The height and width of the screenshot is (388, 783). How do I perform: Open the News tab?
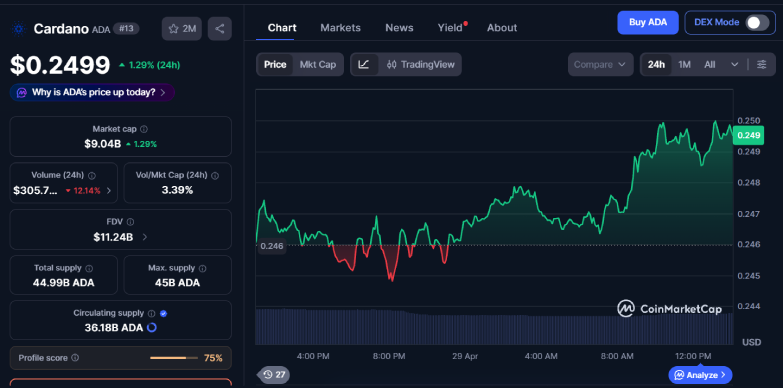click(399, 27)
